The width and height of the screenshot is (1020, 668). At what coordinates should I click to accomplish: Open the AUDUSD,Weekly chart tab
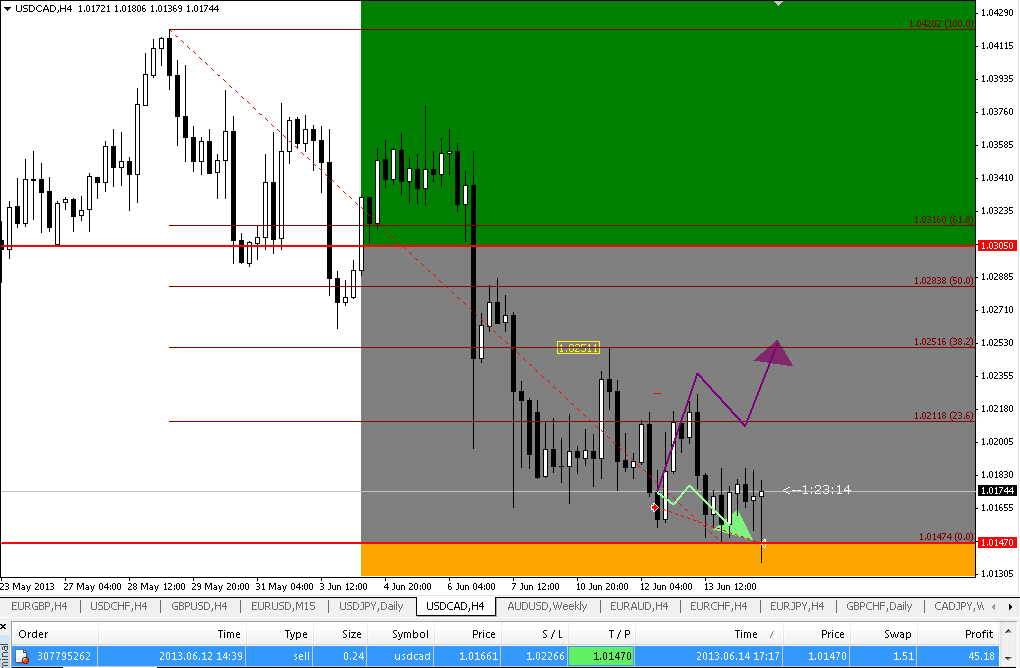point(548,606)
